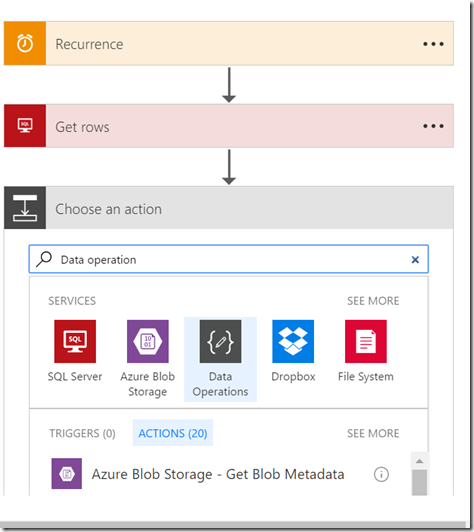This screenshot has width=474, height=532.
Task: Click the Dropbox label
Action: (x=293, y=377)
